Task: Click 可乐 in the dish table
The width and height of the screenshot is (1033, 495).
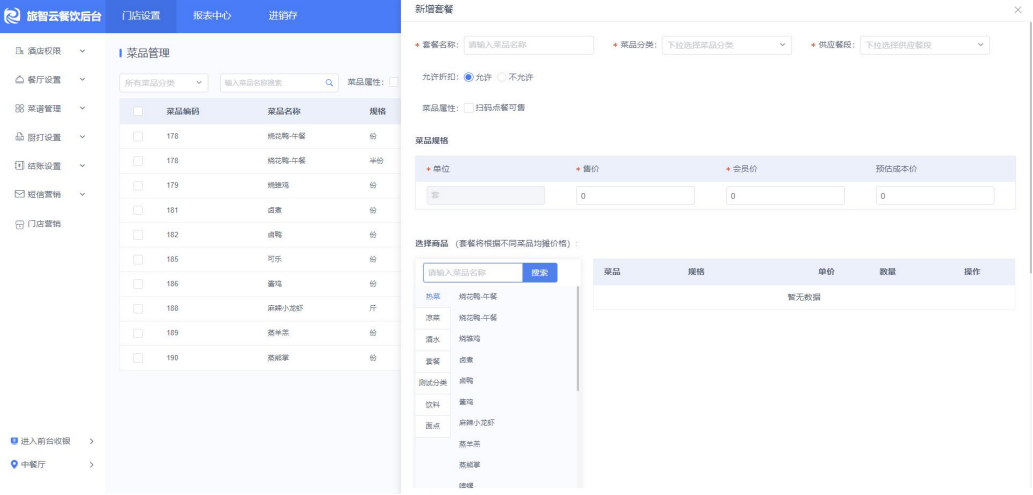Action: tap(273, 260)
